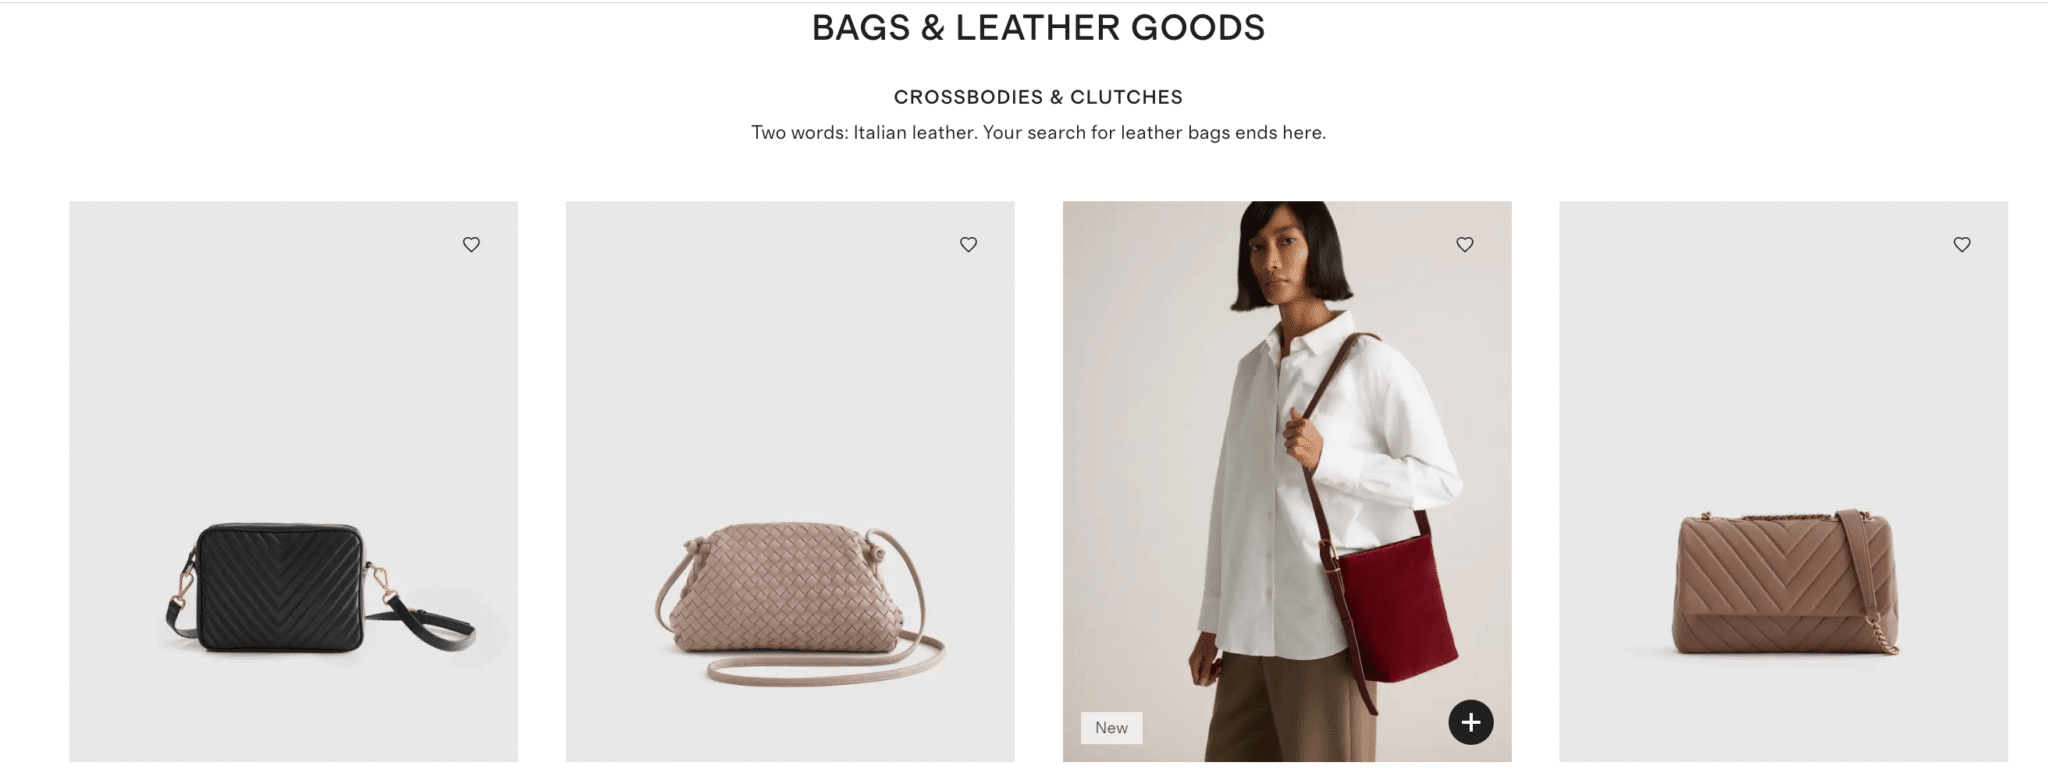This screenshot has width=2048, height=780.
Task: Click the New badge on the model photo
Action: click(x=1111, y=728)
